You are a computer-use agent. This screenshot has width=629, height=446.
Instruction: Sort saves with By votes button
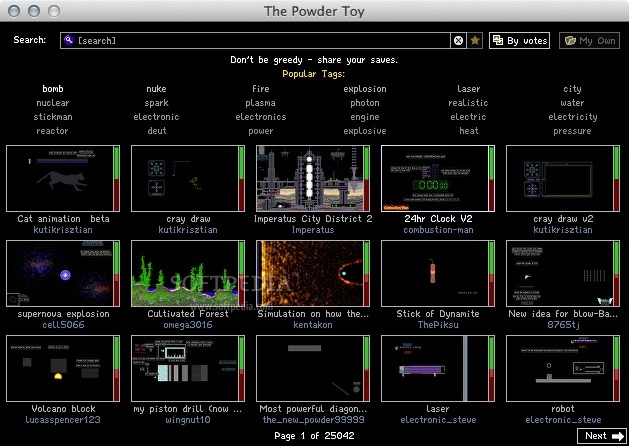[519, 41]
